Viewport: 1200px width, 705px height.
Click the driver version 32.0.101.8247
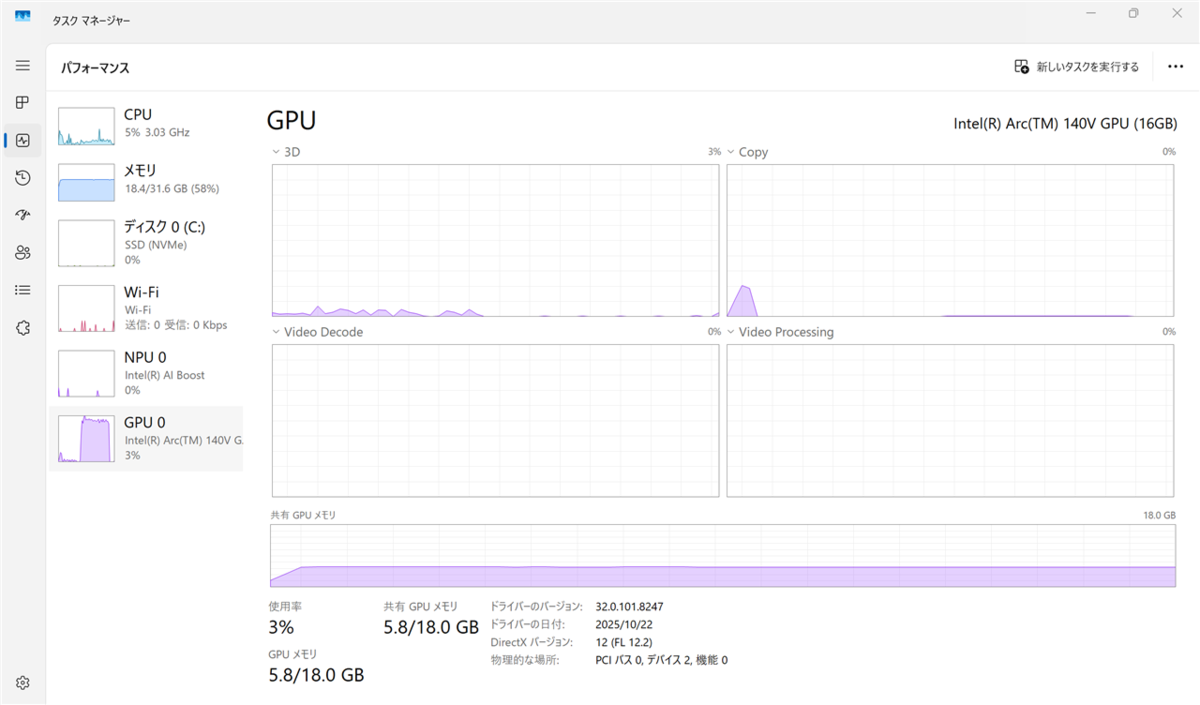pyautogui.click(x=630, y=607)
